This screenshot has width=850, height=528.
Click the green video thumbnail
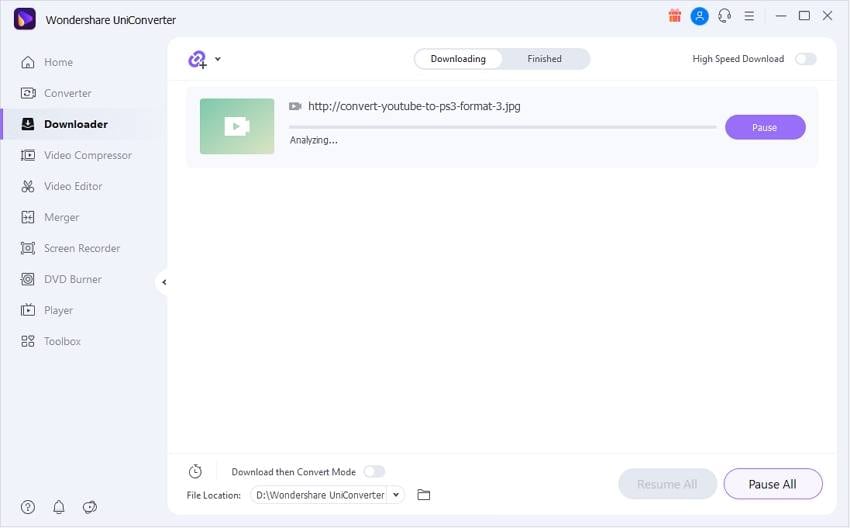pos(237,126)
